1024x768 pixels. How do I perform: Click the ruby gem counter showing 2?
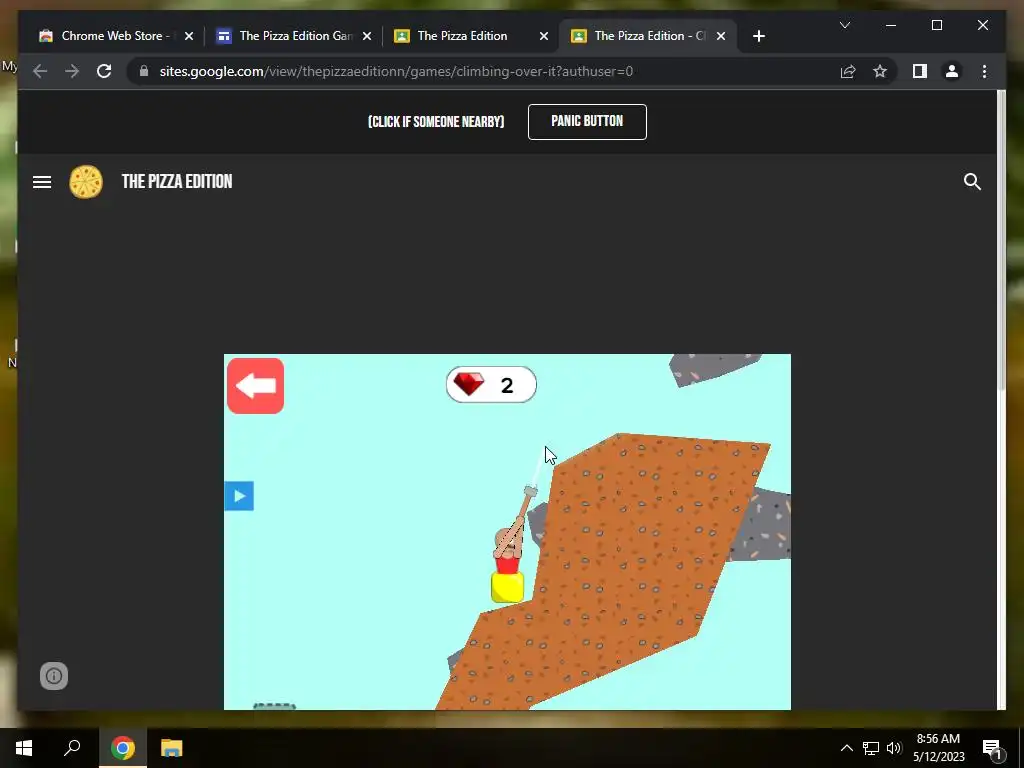(491, 385)
